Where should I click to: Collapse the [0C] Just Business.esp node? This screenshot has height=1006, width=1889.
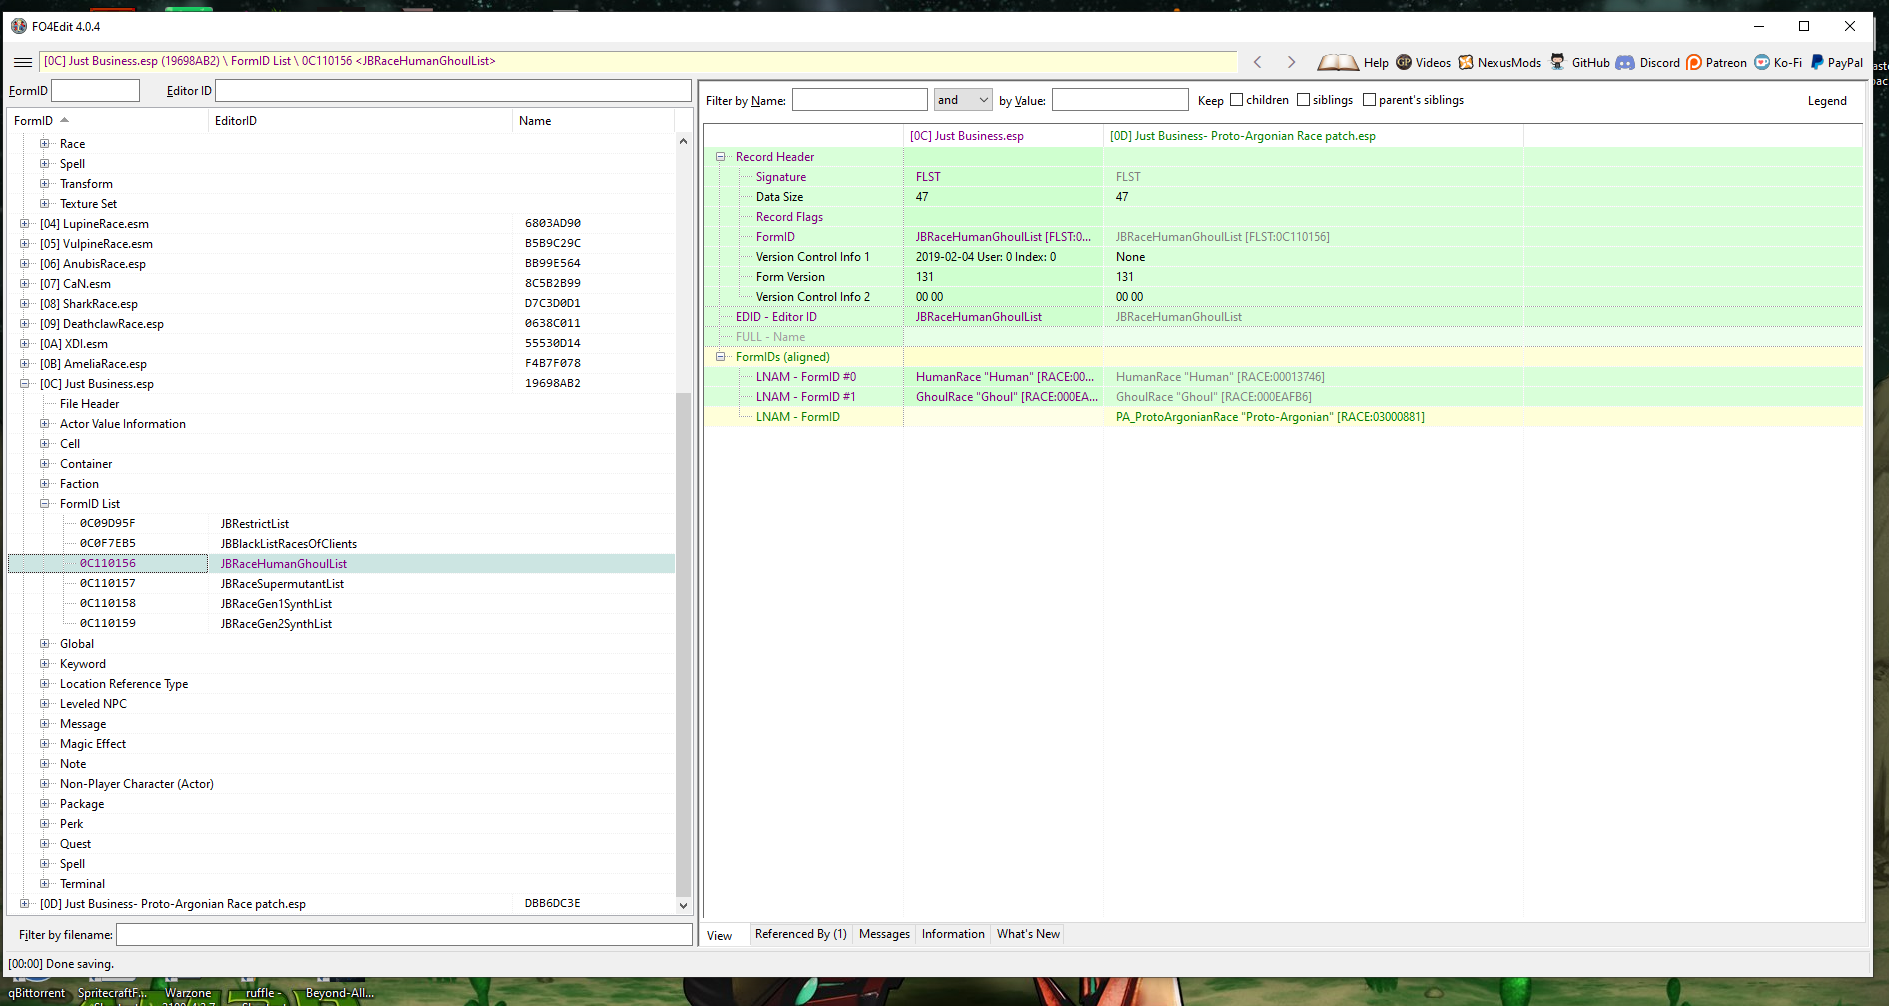25,384
